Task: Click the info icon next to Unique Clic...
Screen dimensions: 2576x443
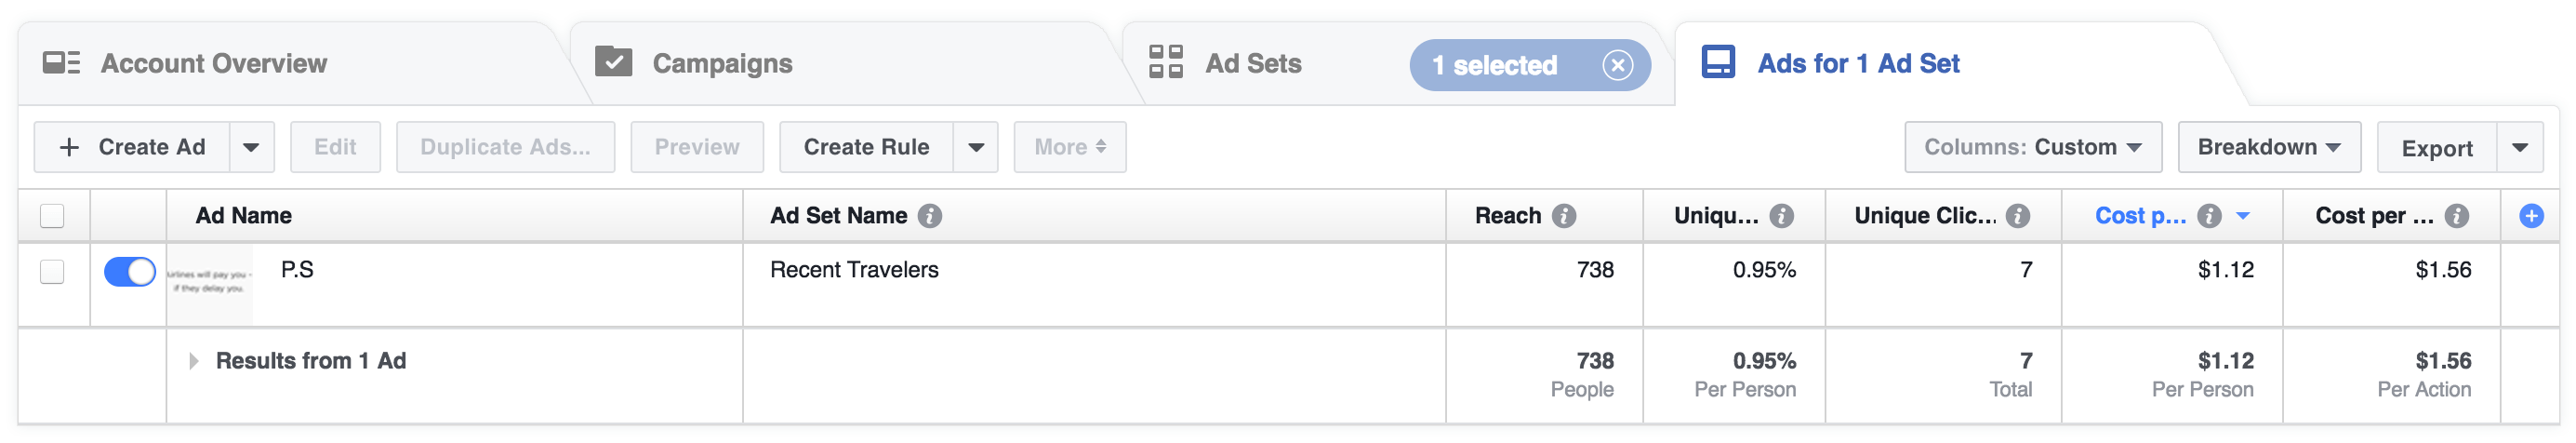Action: click(2018, 216)
